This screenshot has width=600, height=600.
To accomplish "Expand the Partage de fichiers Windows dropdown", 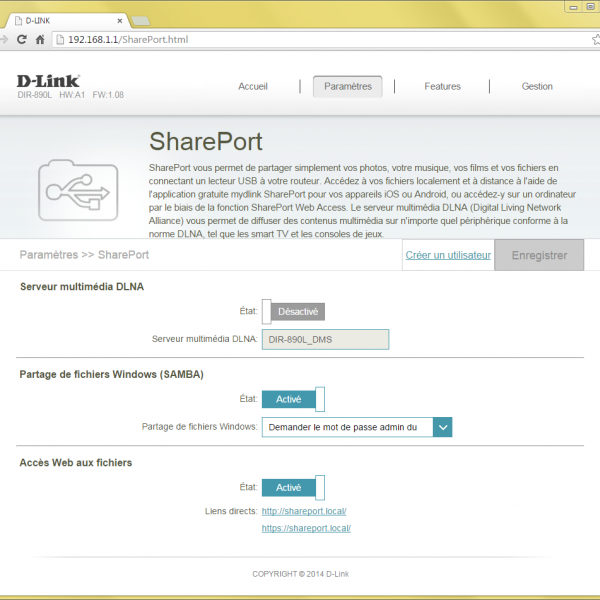I will [x=443, y=427].
